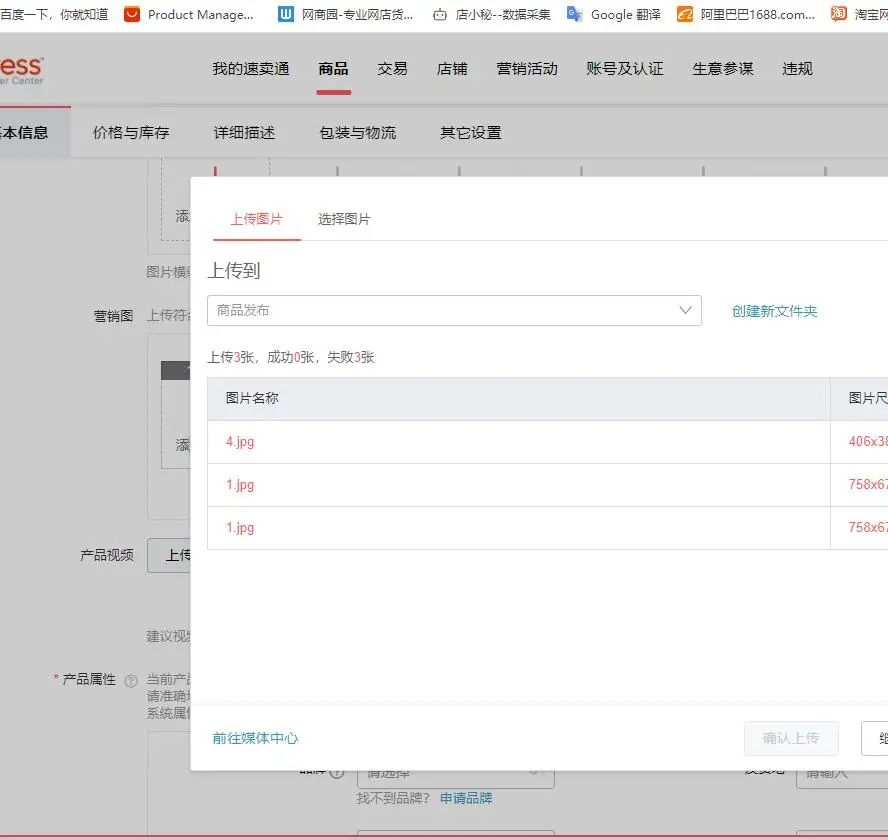Select the 上传图片 tab

point(256,219)
